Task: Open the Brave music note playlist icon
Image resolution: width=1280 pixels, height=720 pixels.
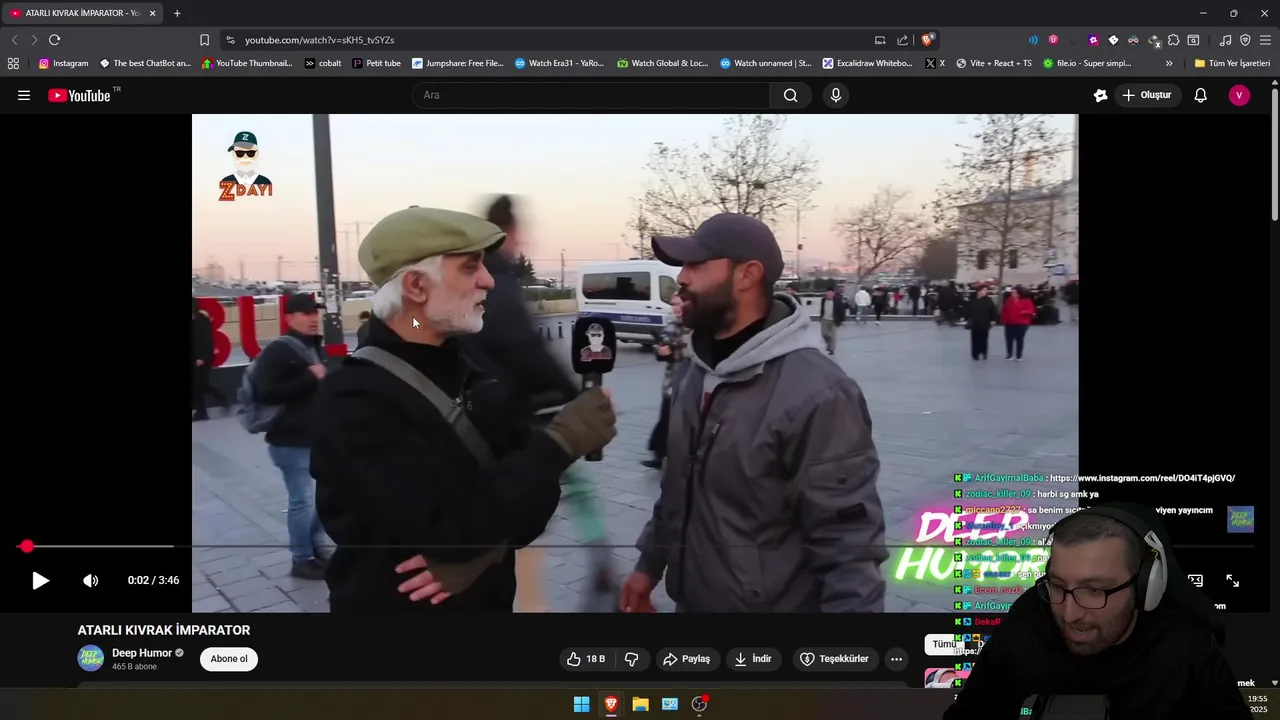Action: [1225, 40]
